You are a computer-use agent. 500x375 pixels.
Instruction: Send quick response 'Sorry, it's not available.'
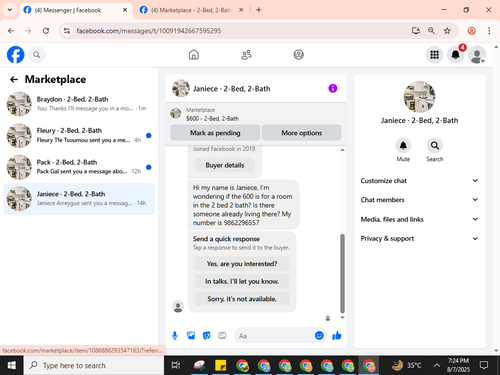(x=242, y=299)
